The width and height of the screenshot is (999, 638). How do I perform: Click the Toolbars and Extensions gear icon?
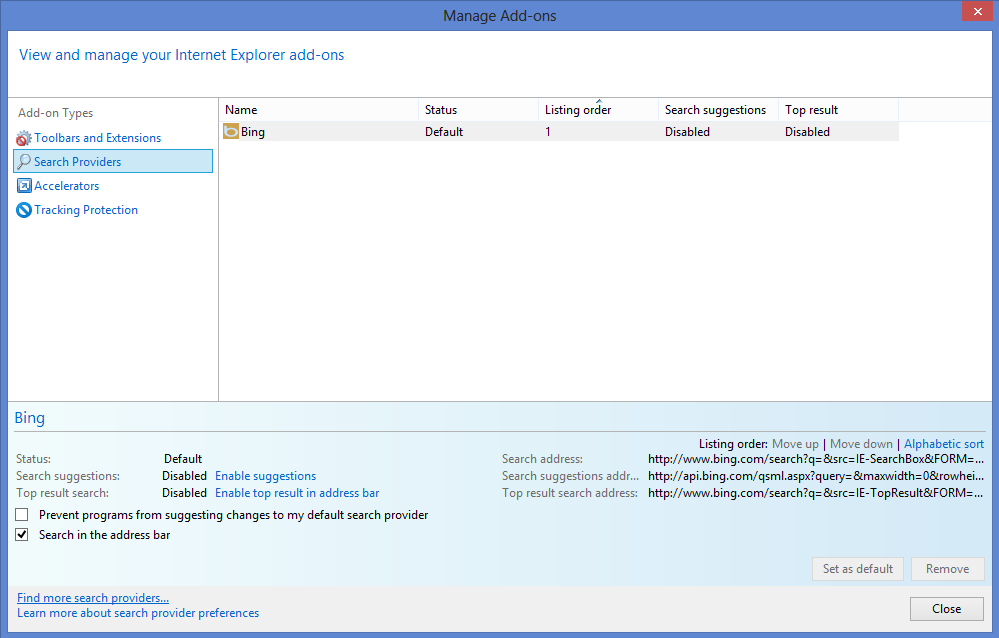click(x=24, y=138)
